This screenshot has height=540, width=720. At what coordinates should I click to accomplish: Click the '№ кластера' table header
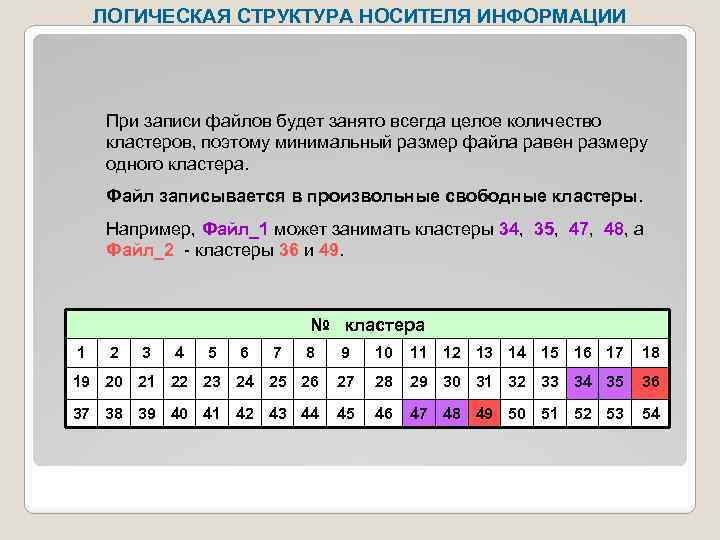[x=367, y=325]
